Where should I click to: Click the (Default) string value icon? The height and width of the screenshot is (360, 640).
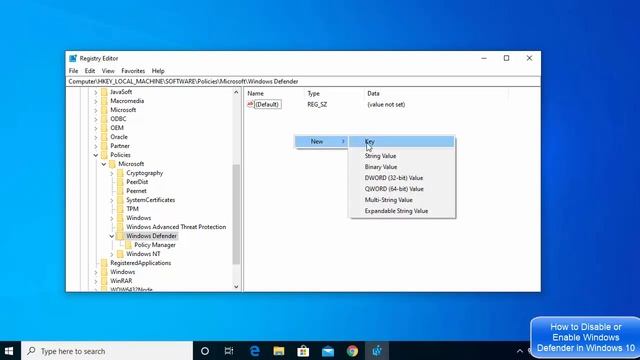250,104
